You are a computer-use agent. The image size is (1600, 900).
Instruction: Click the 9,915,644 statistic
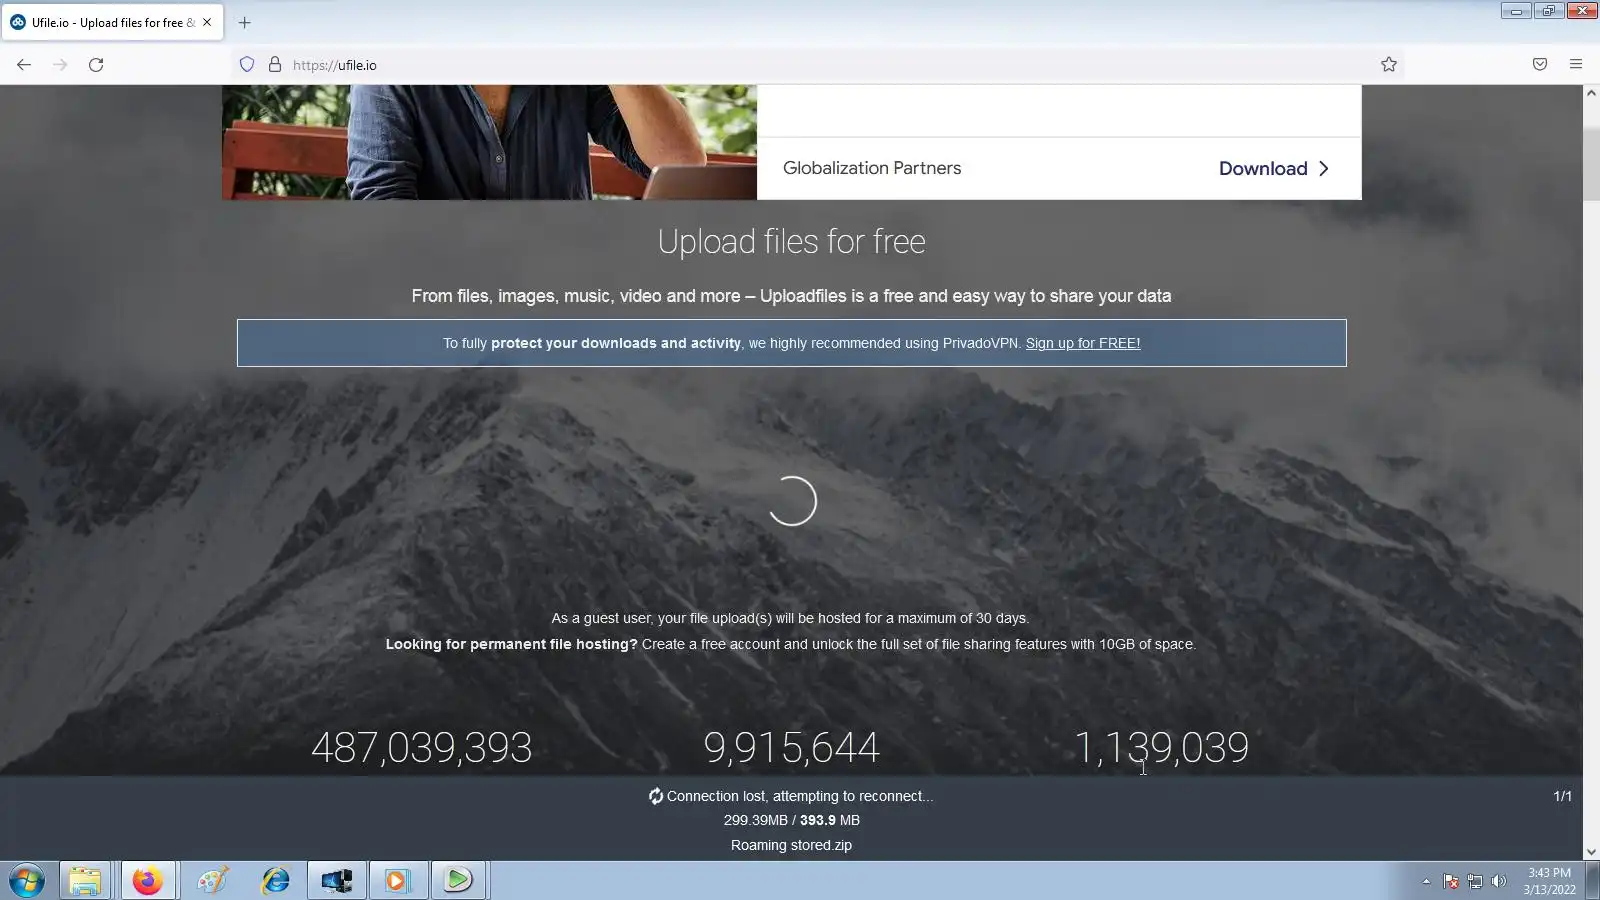[x=791, y=748]
